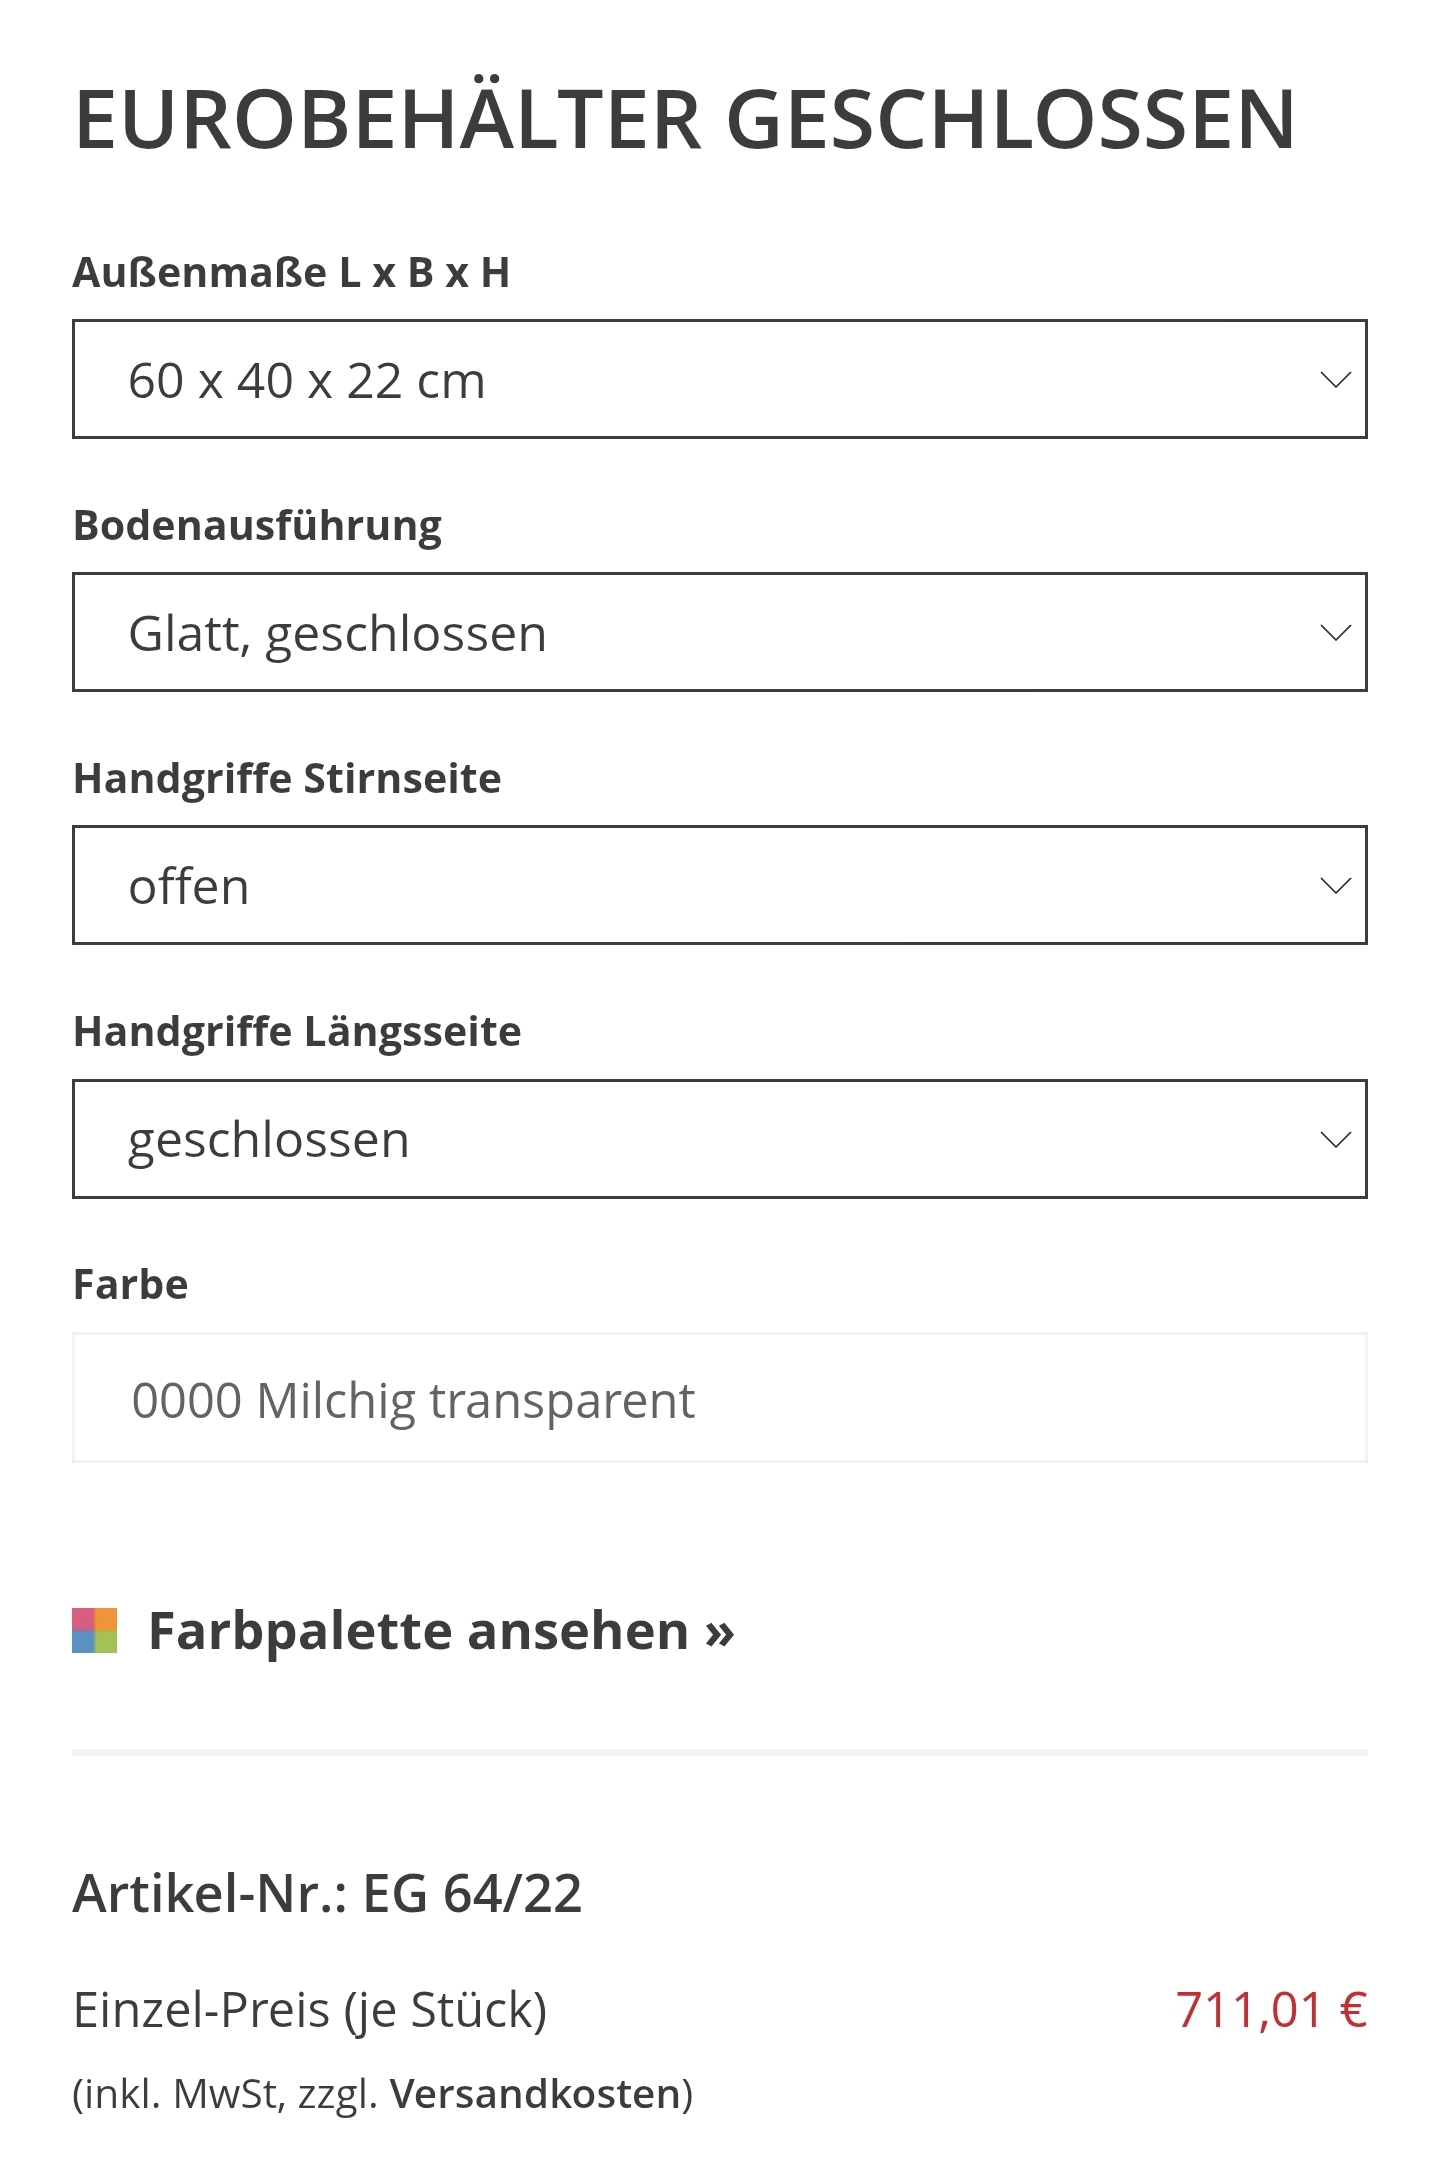The width and height of the screenshot is (1440, 2162).
Task: Click the multicolored Farbpalette squares icon
Action: [95, 1631]
